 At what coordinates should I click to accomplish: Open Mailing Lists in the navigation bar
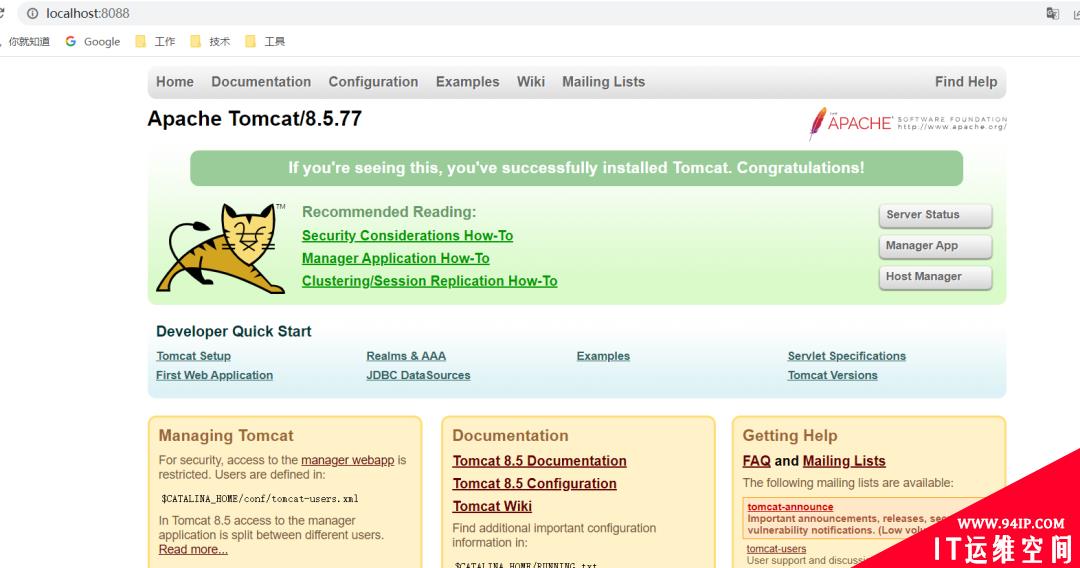[603, 82]
